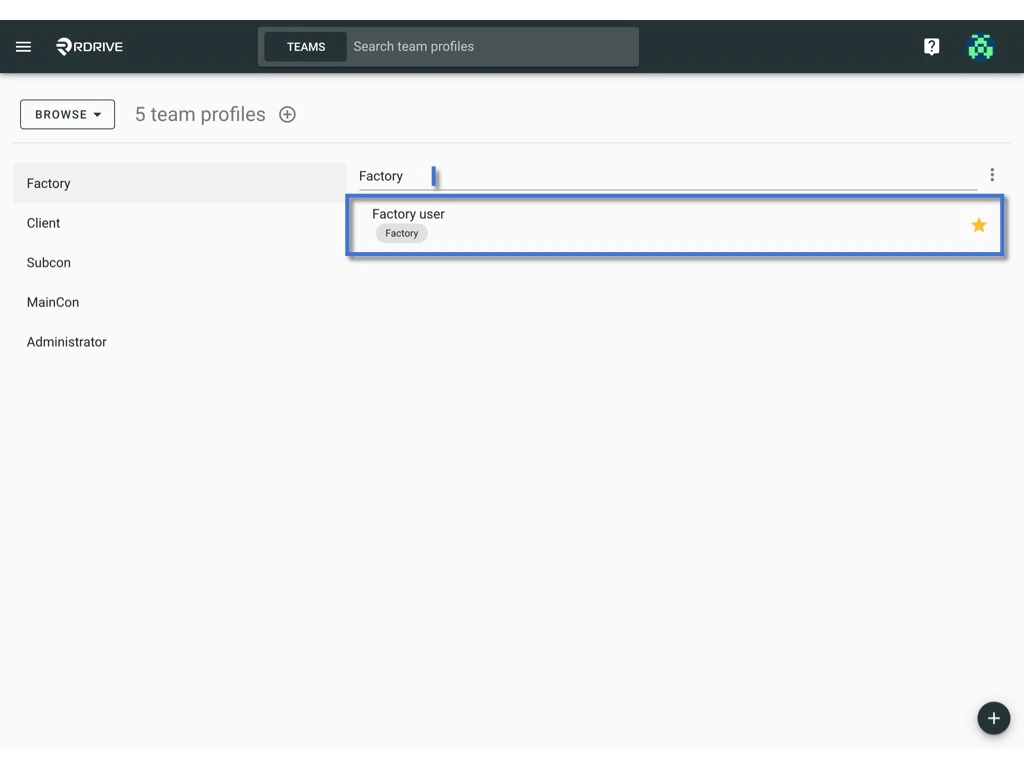Open the pixel-art avatar account menu

click(x=980, y=46)
